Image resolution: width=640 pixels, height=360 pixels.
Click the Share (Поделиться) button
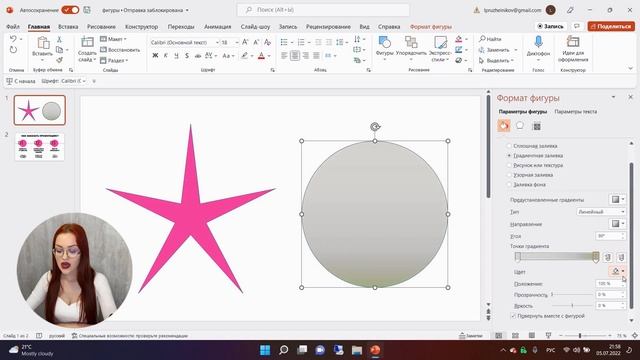(611, 26)
